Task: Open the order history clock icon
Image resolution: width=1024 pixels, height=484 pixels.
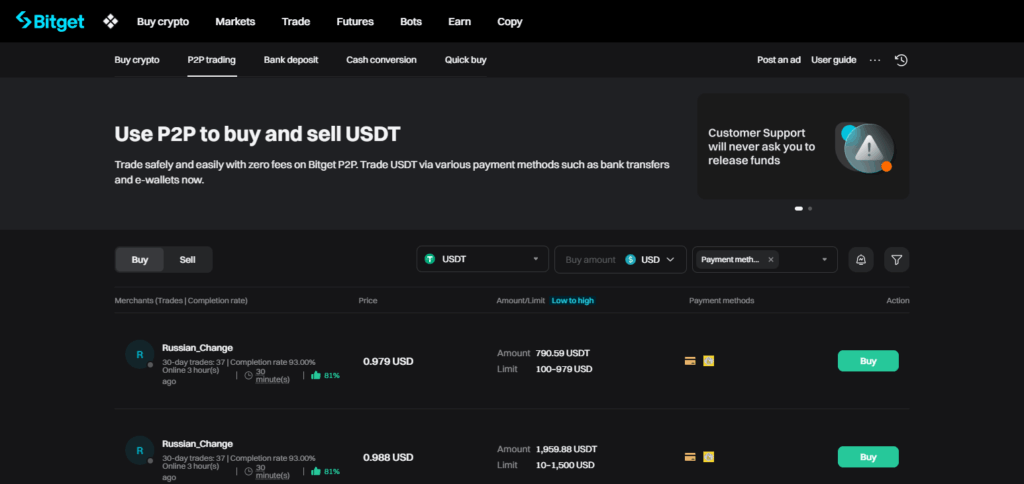Action: (901, 60)
